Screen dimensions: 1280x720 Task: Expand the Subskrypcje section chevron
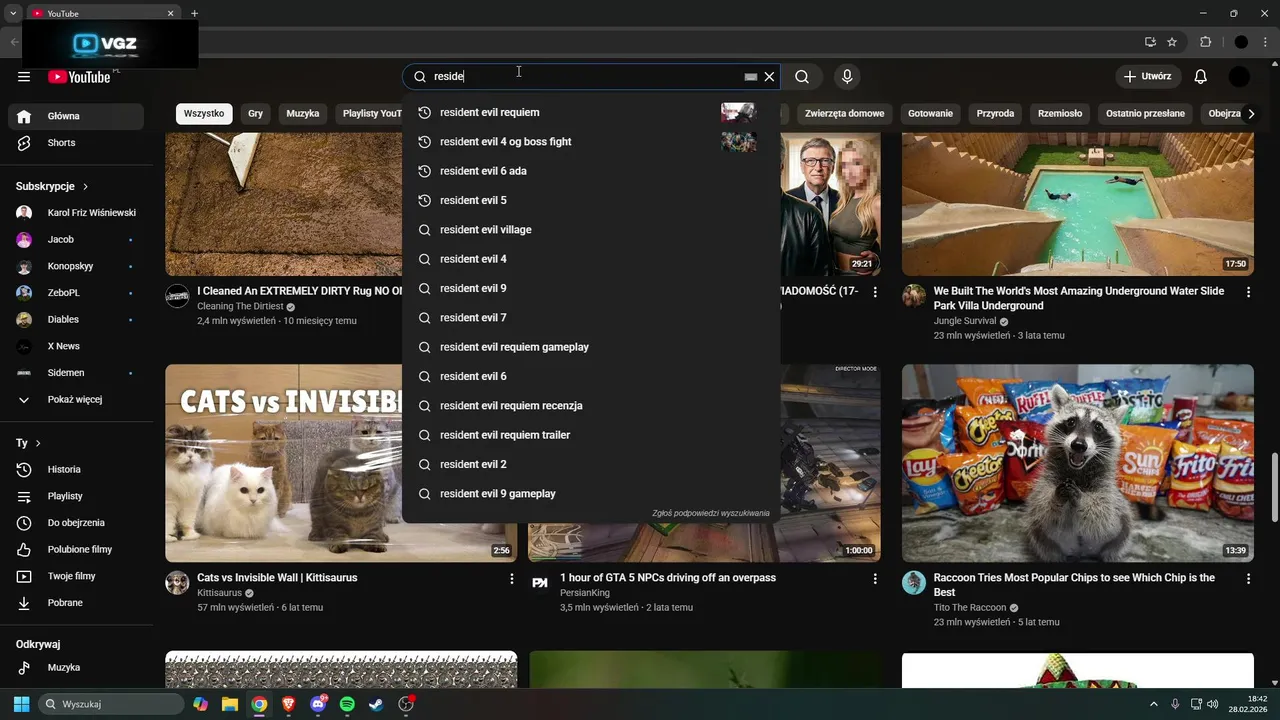[85, 187]
